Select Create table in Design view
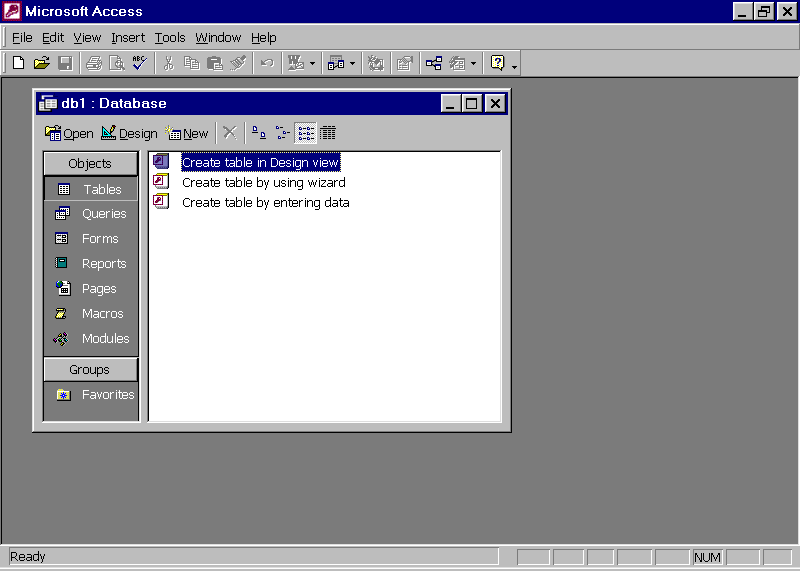The height and width of the screenshot is (571, 800). coord(261,163)
